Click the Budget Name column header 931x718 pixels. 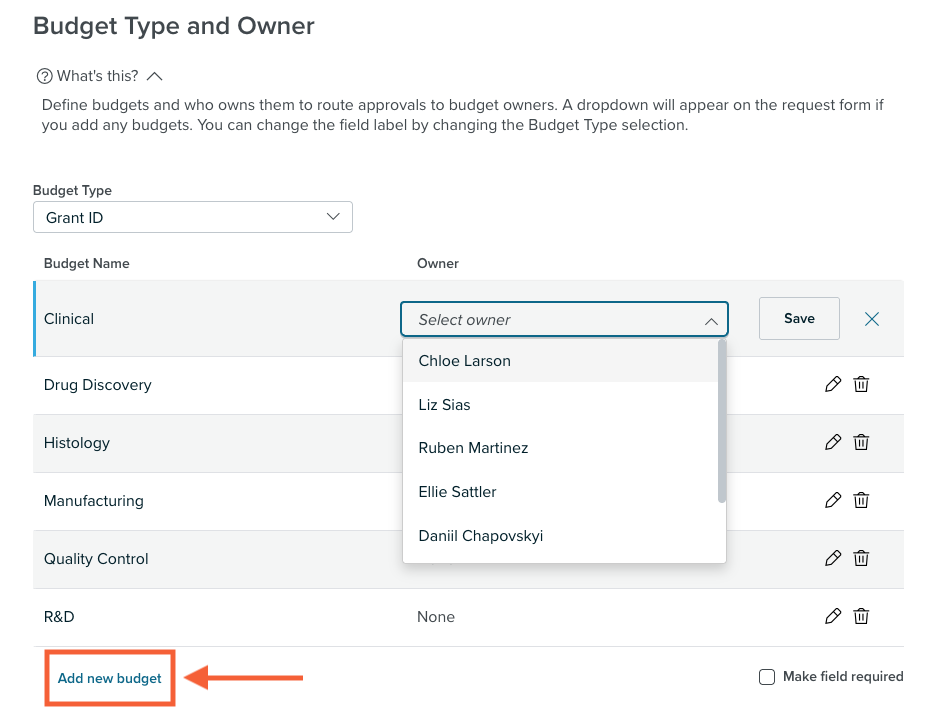87,263
